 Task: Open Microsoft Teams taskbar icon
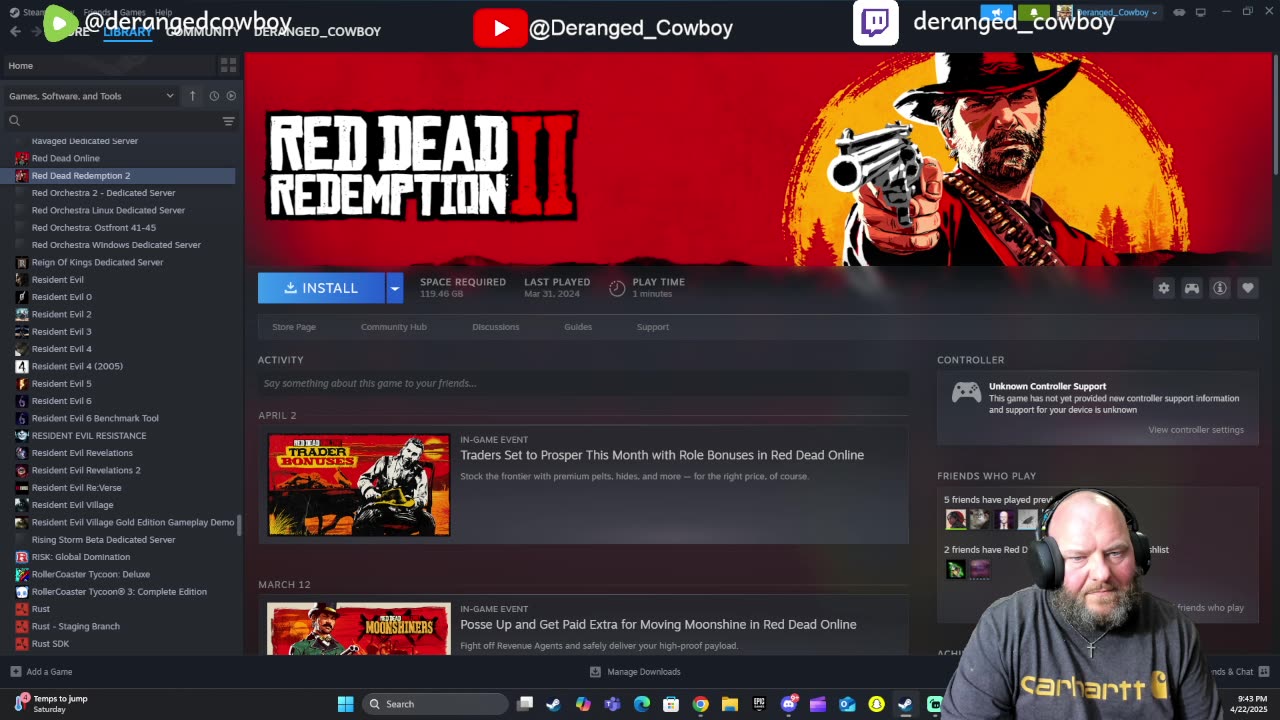pyautogui.click(x=612, y=704)
